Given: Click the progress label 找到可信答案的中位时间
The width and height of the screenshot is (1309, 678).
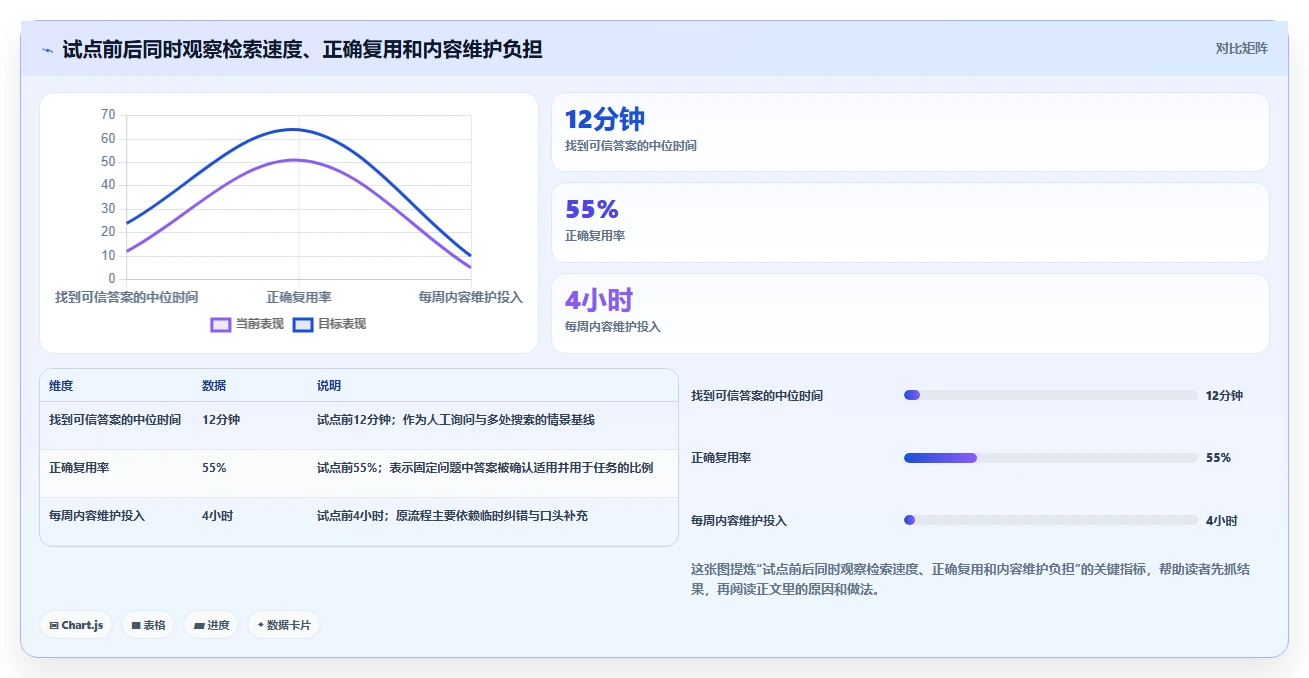Looking at the screenshot, I should (757, 396).
